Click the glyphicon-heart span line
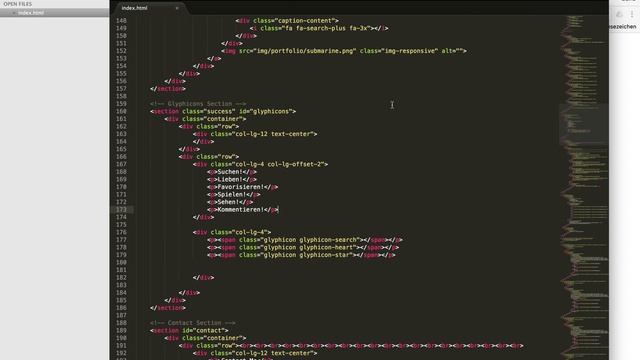The image size is (640, 360). coord(303,247)
